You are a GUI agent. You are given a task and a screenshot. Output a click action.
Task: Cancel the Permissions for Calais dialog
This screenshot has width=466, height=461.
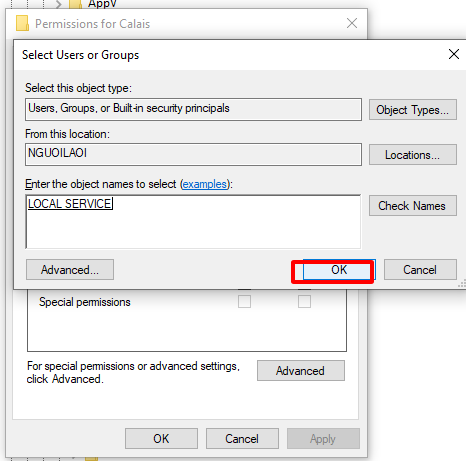[242, 439]
